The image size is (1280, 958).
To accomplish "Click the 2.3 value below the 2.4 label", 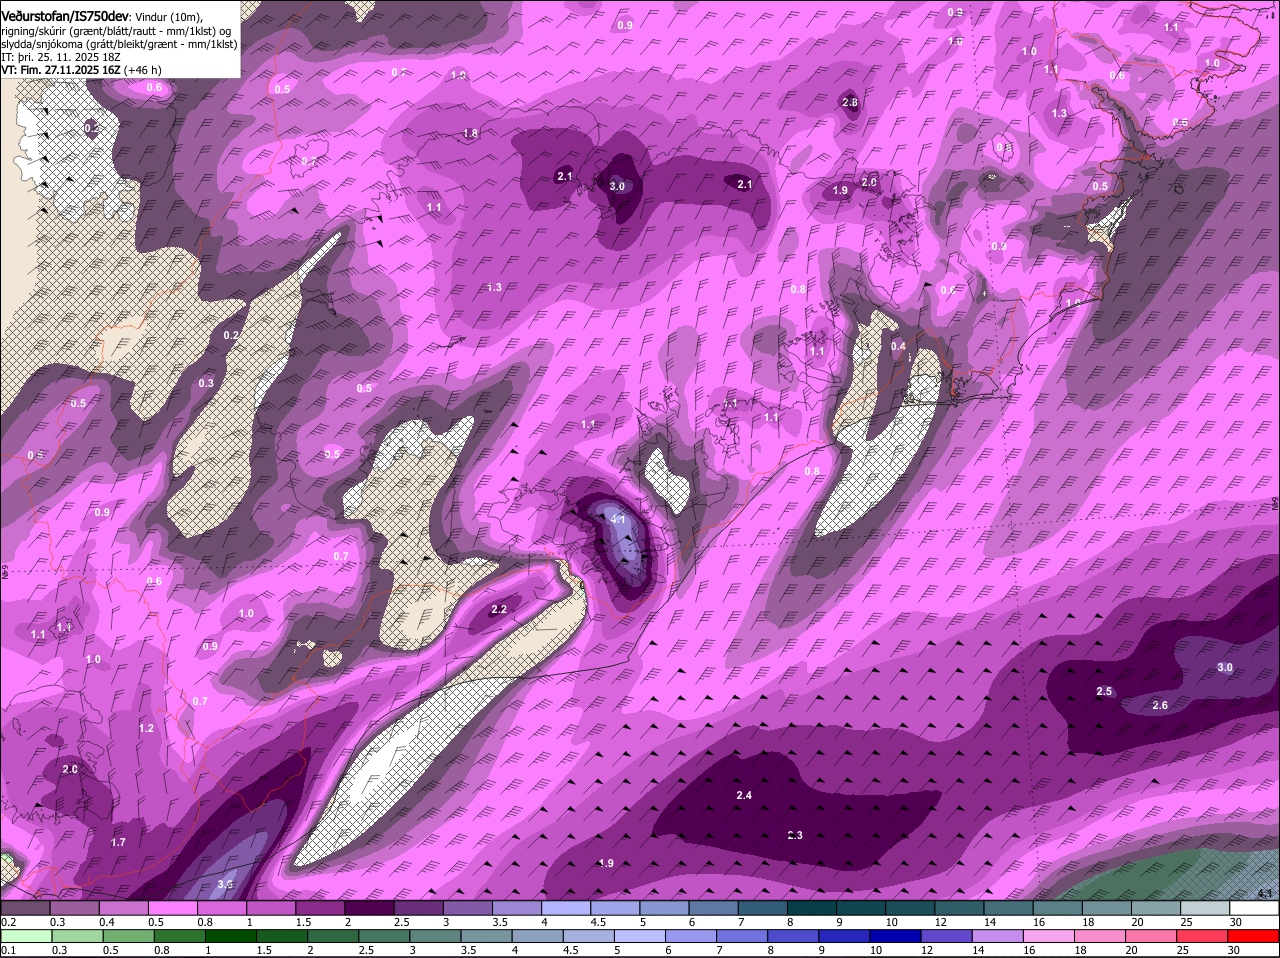I will tap(795, 835).
